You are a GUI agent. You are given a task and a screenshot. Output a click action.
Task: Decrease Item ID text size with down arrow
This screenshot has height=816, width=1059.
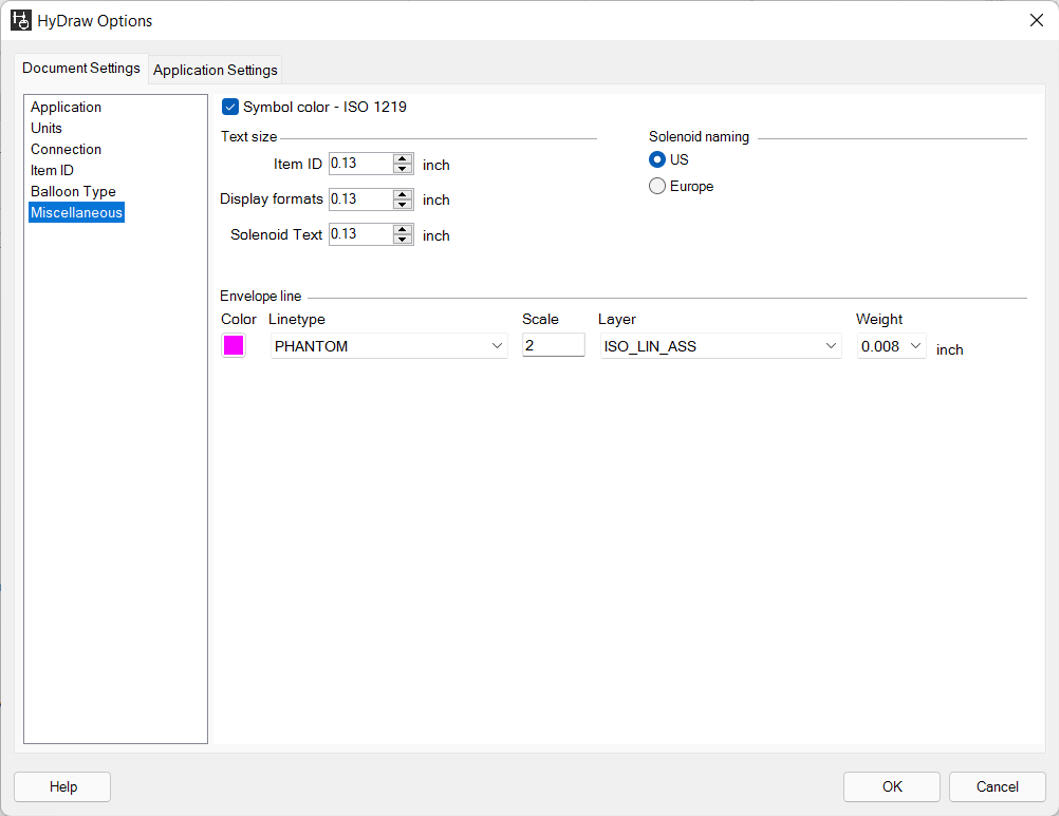pyautogui.click(x=403, y=169)
